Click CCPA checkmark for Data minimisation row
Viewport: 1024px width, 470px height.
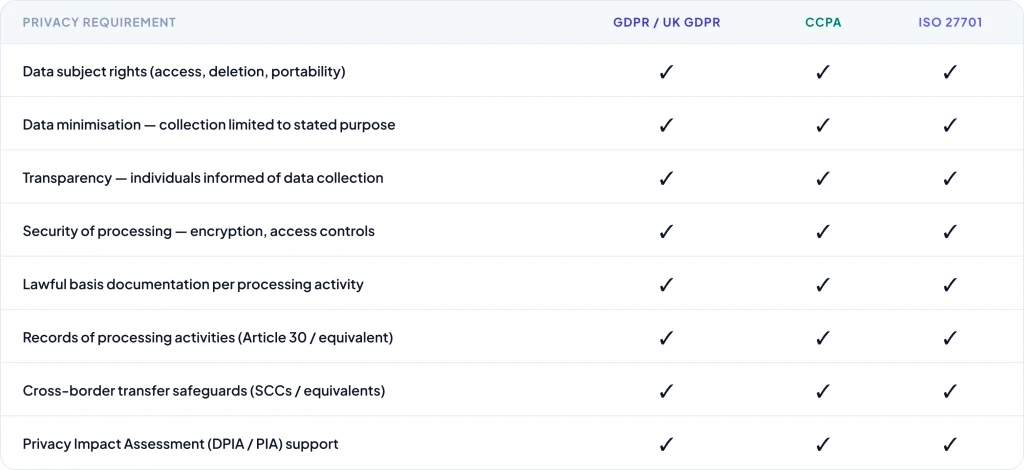(x=823, y=125)
